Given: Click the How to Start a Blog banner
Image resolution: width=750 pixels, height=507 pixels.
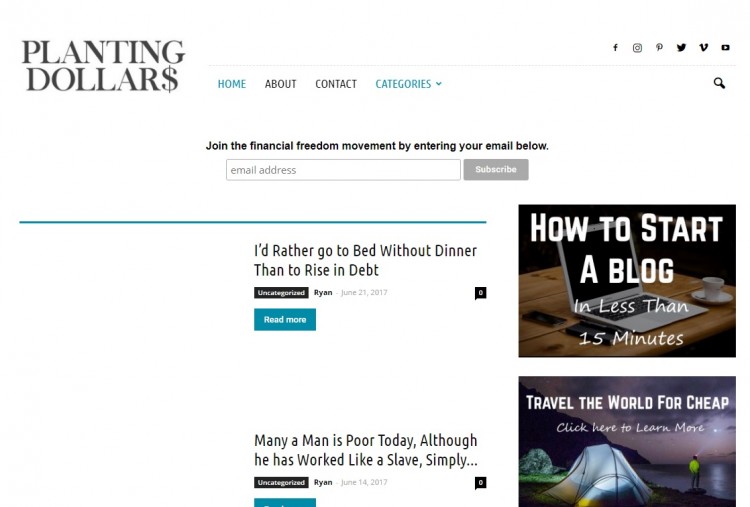Looking at the screenshot, I should 627,281.
